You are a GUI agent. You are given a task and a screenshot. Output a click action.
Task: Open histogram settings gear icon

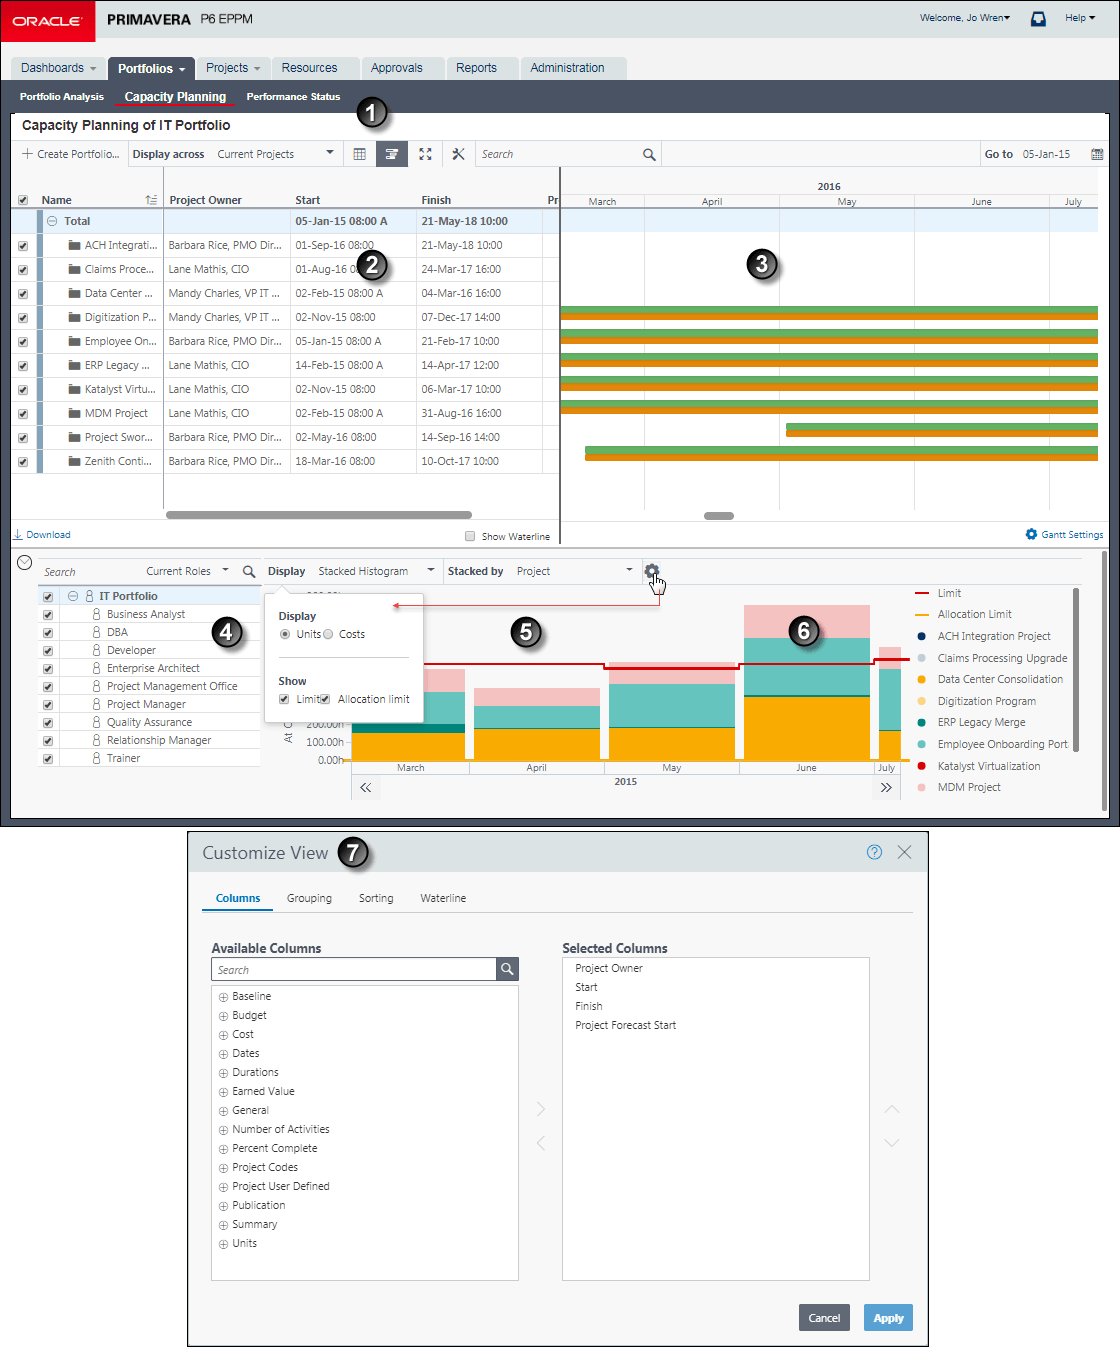coord(652,571)
